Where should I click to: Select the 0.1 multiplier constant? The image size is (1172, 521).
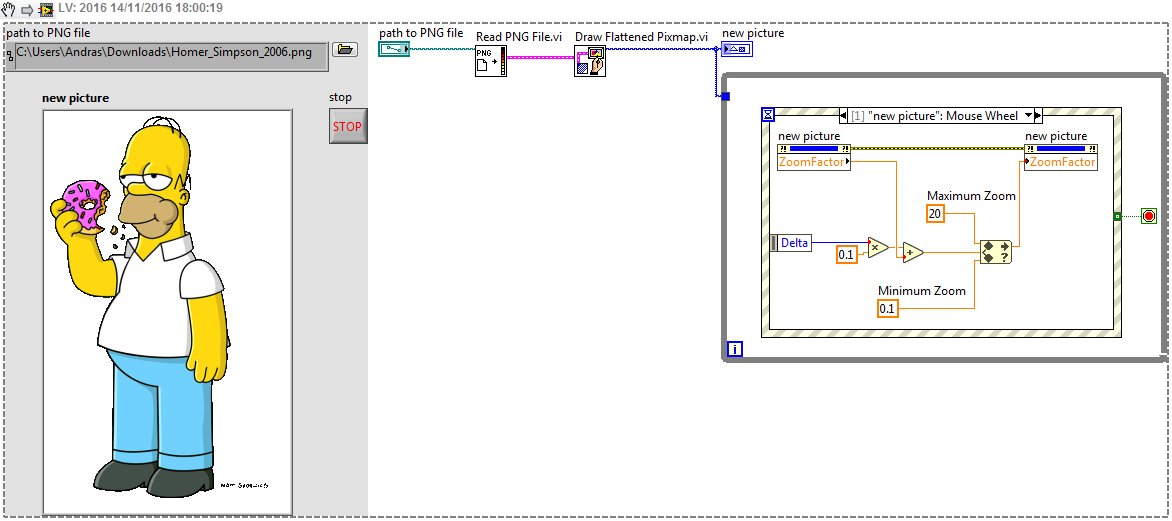tap(846, 255)
